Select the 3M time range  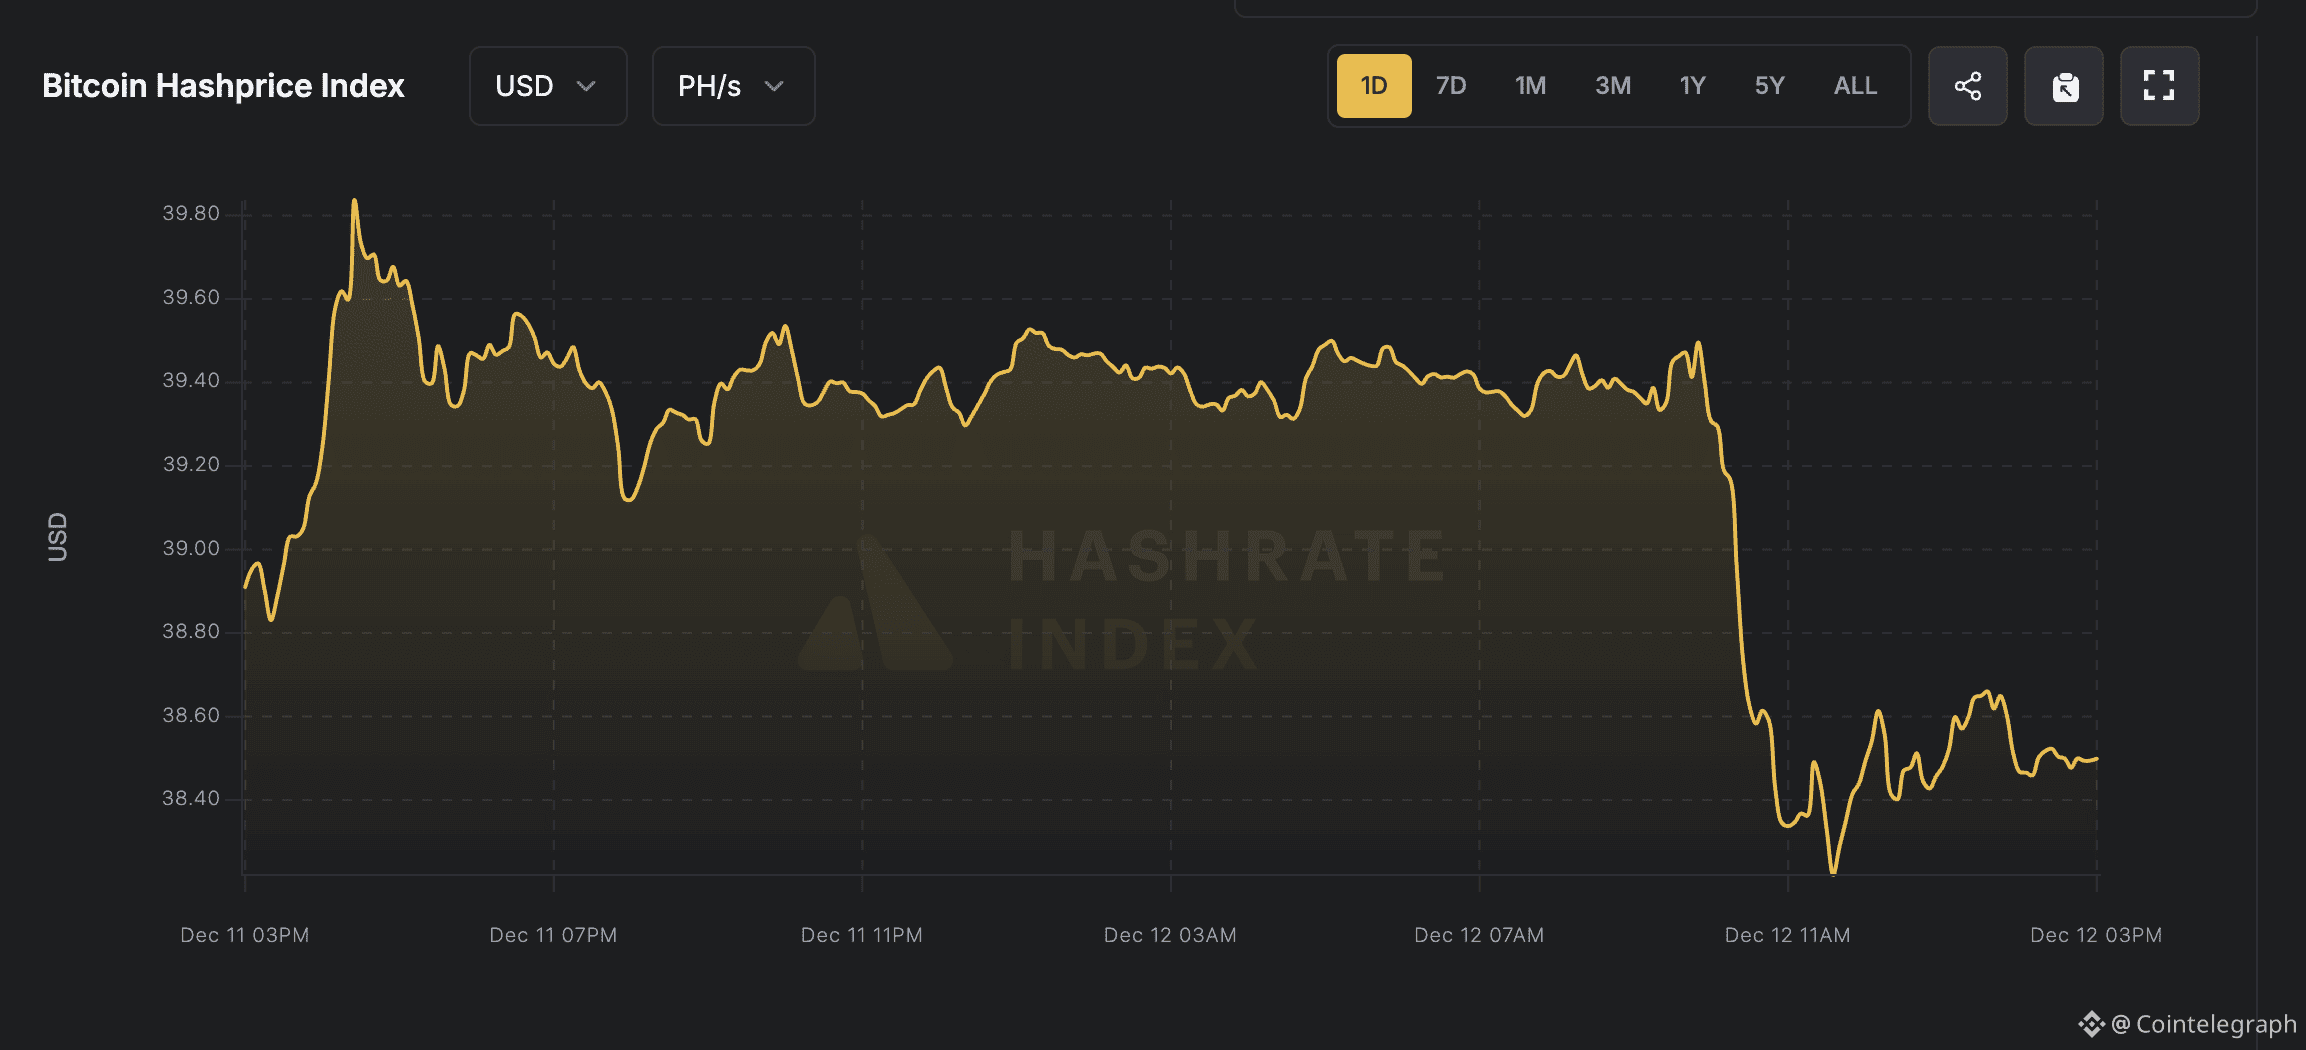click(x=1612, y=86)
